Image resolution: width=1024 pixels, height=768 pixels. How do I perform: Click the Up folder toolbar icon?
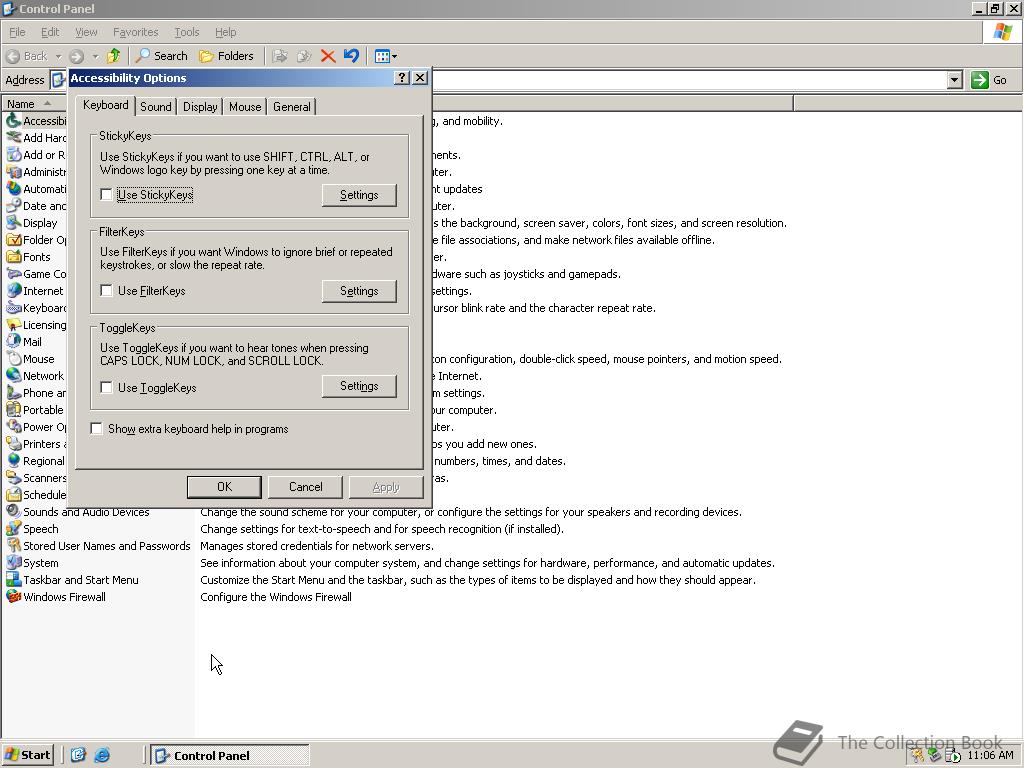click(x=114, y=56)
